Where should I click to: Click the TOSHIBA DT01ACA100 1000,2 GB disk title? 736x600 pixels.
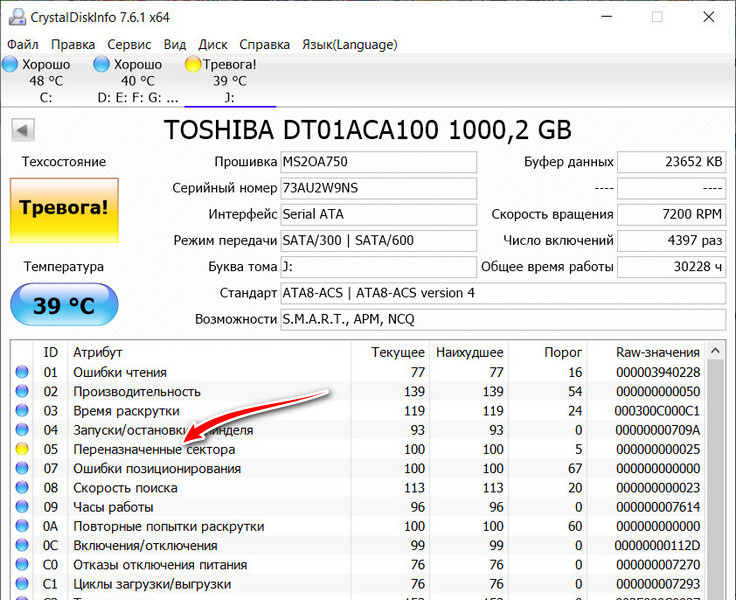tap(368, 130)
